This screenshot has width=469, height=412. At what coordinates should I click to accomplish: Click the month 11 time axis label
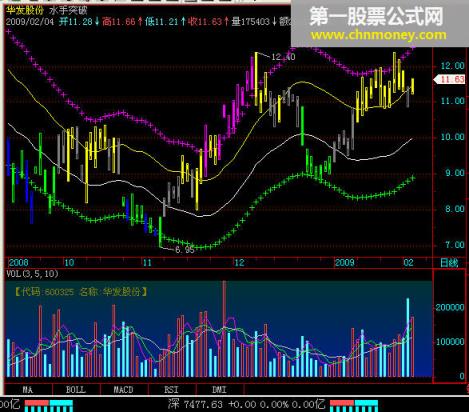click(x=147, y=263)
